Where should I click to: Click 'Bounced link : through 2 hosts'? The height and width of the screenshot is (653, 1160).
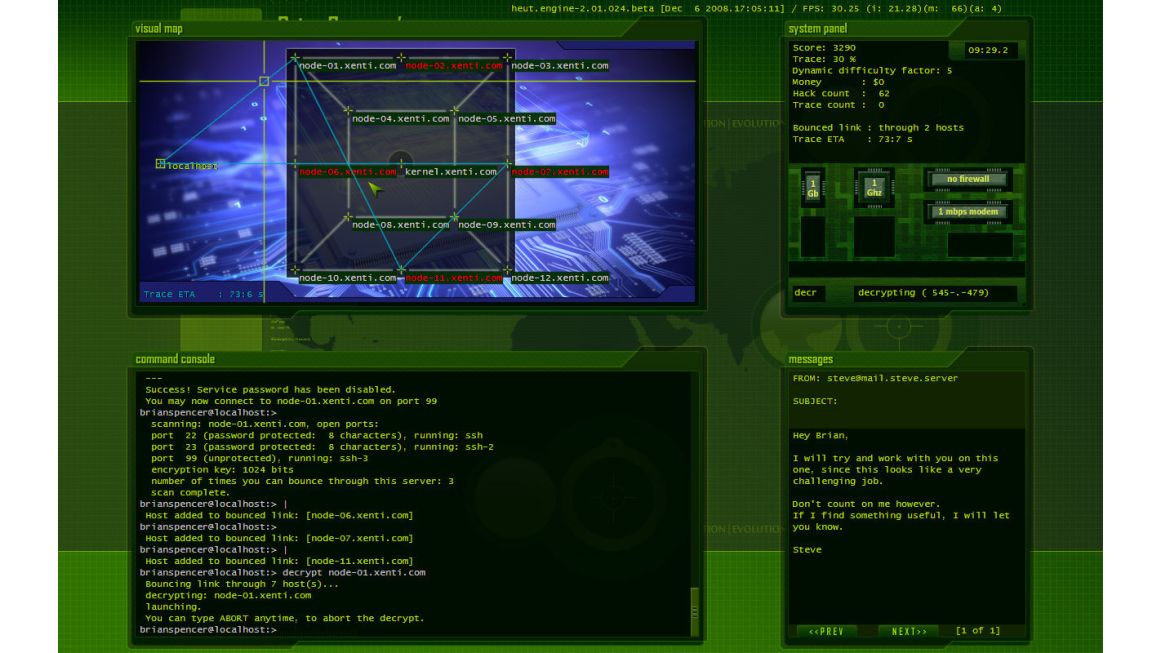[x=878, y=128]
